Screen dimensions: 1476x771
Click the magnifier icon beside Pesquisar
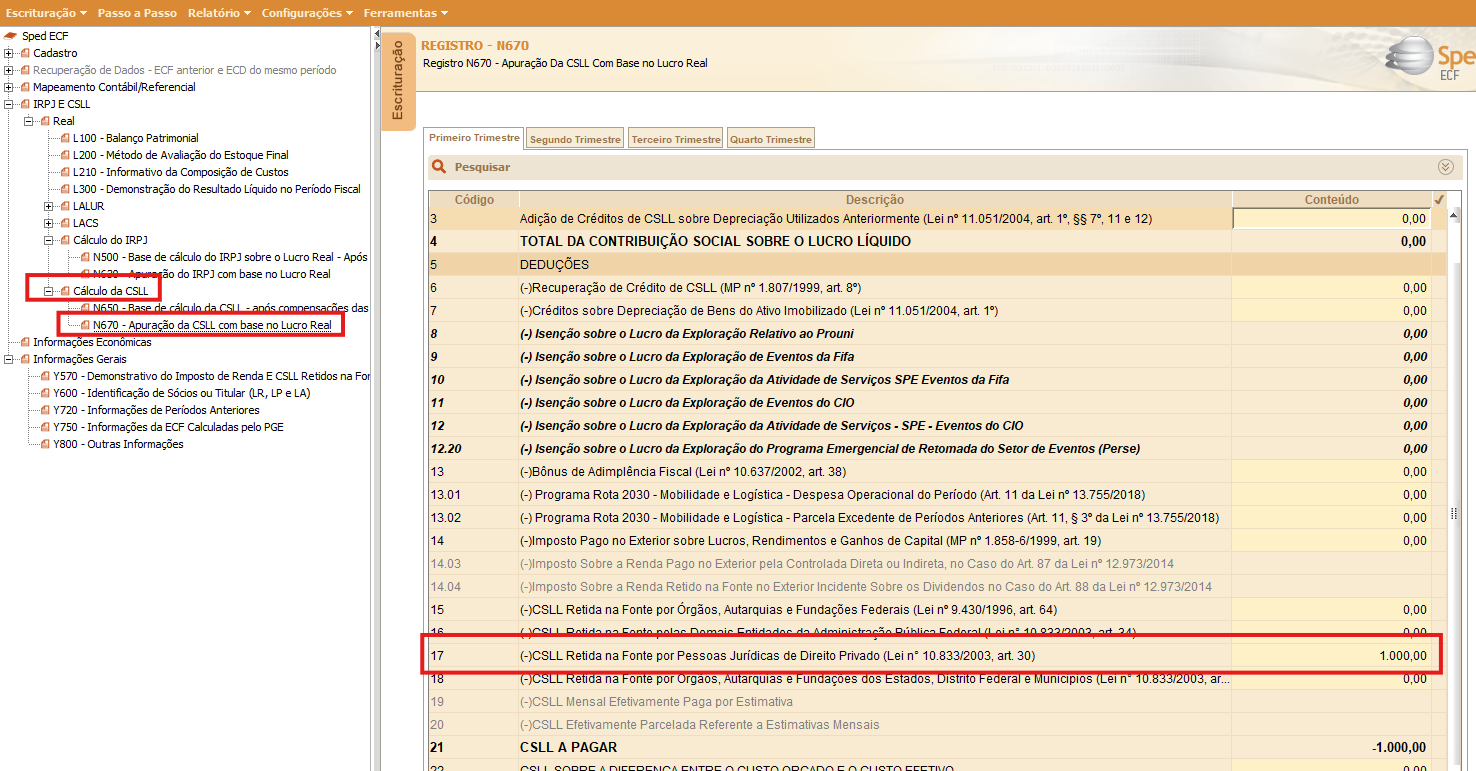tap(439, 167)
